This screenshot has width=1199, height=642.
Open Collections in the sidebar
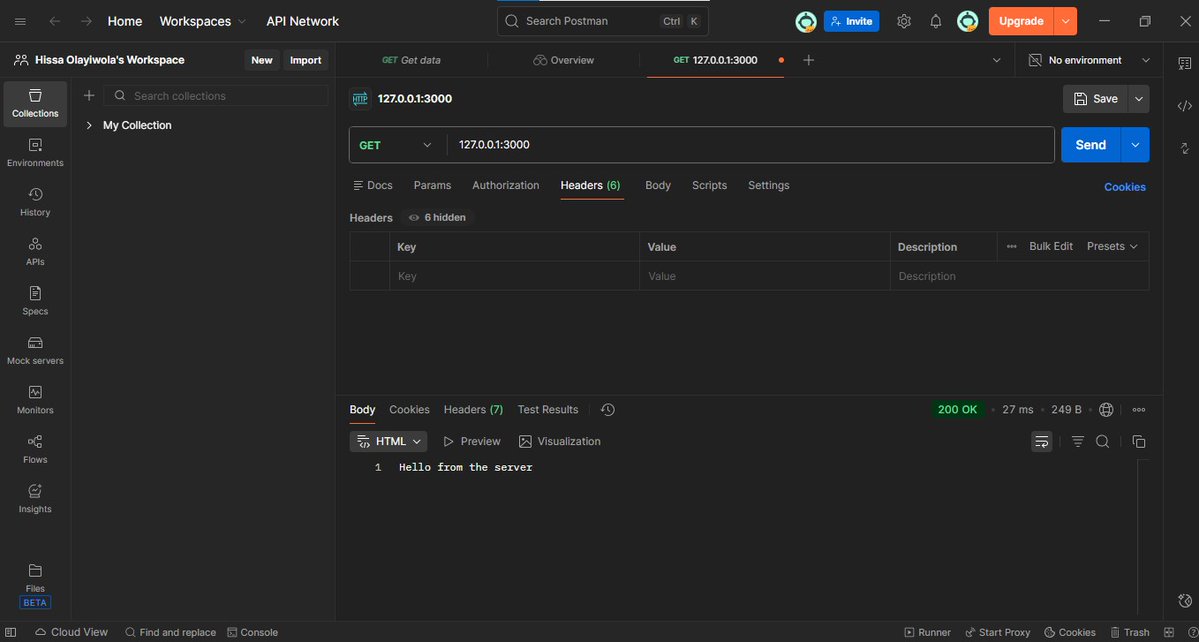click(35, 104)
